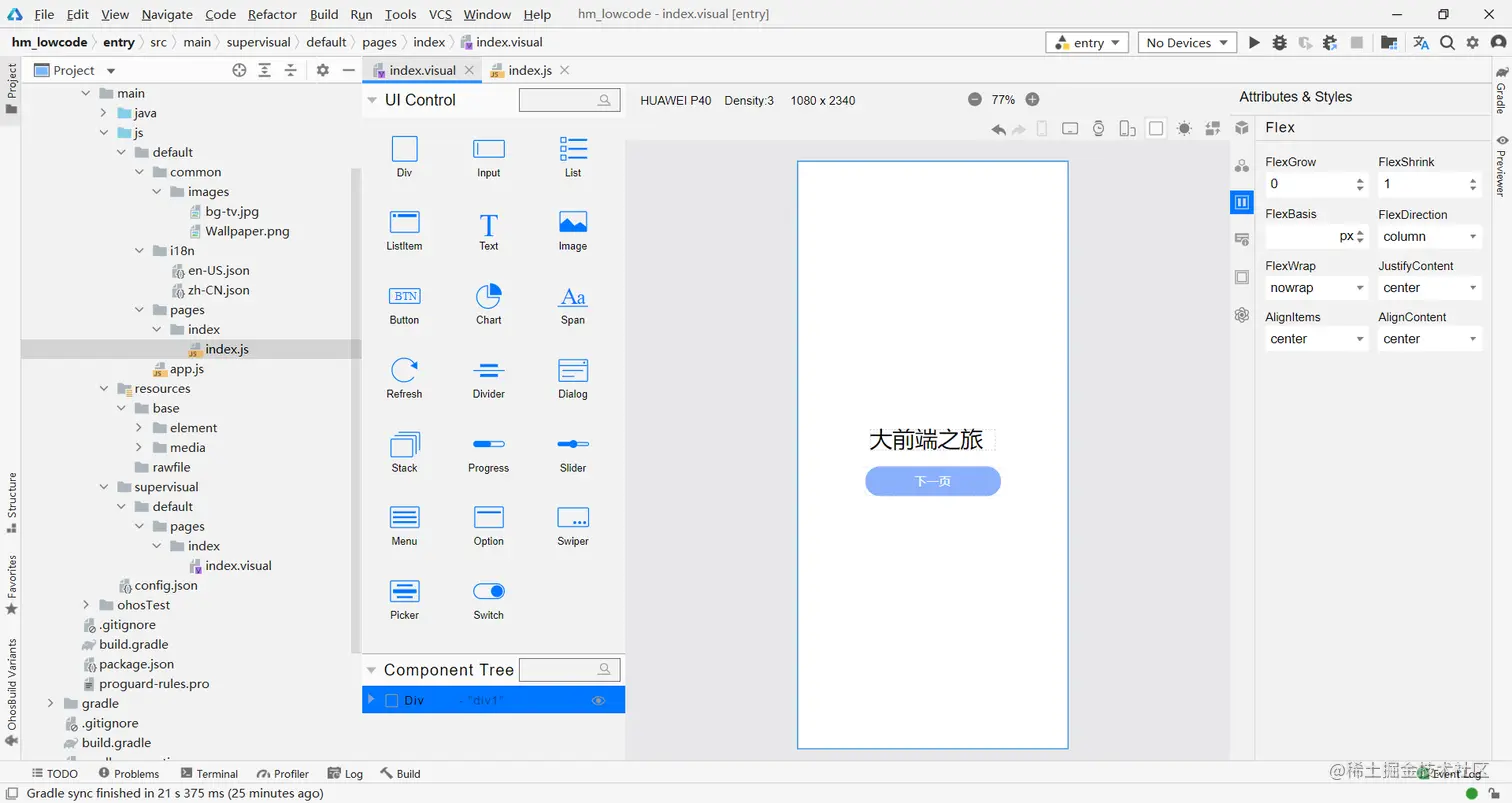Pick the Stack control icon

404,444
